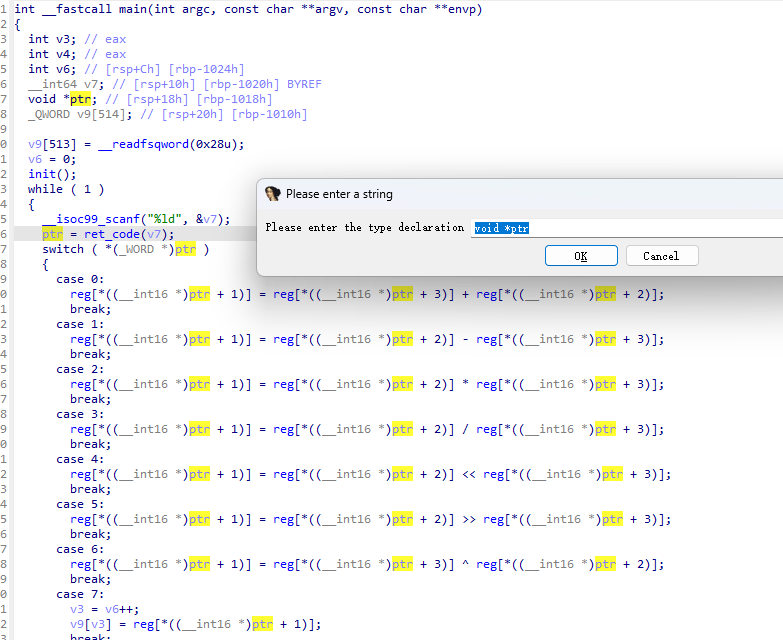
Task: Click the '>>' shift operator in case 5
Action: pyautogui.click(x=469, y=519)
